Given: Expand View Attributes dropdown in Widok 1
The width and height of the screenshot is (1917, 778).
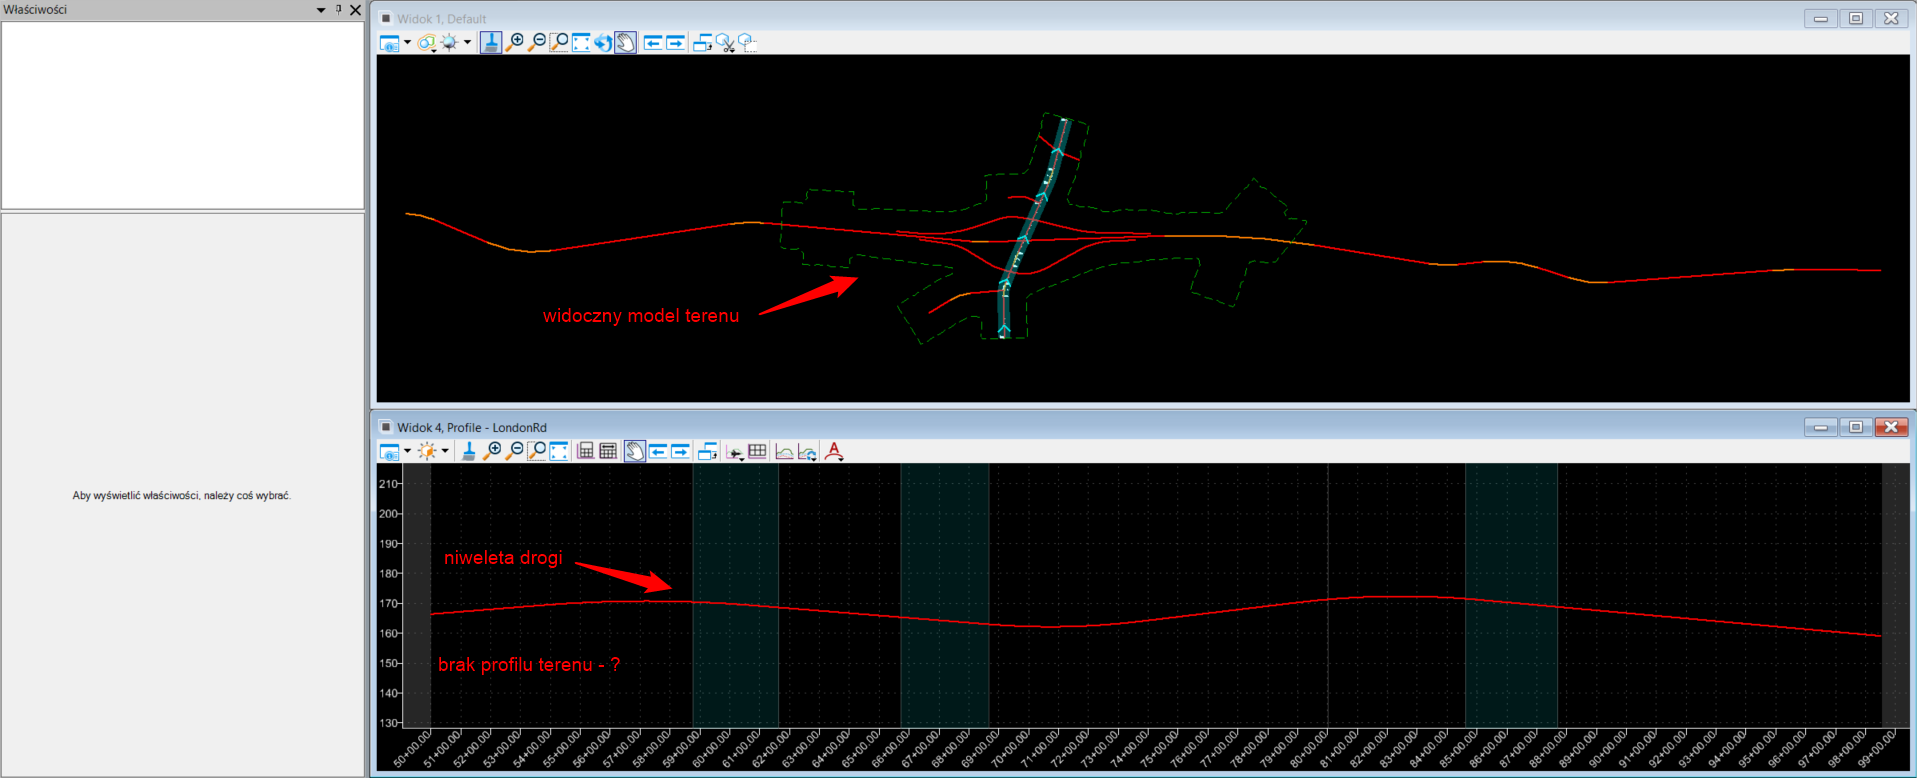Looking at the screenshot, I should coord(407,43).
